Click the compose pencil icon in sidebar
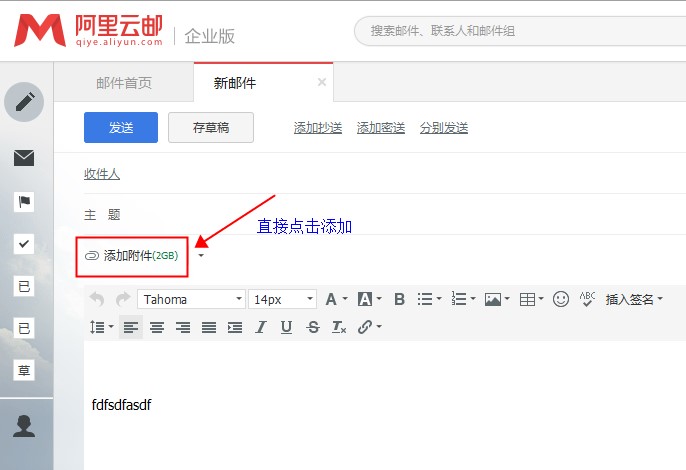The image size is (686, 470). pyautogui.click(x=24, y=101)
